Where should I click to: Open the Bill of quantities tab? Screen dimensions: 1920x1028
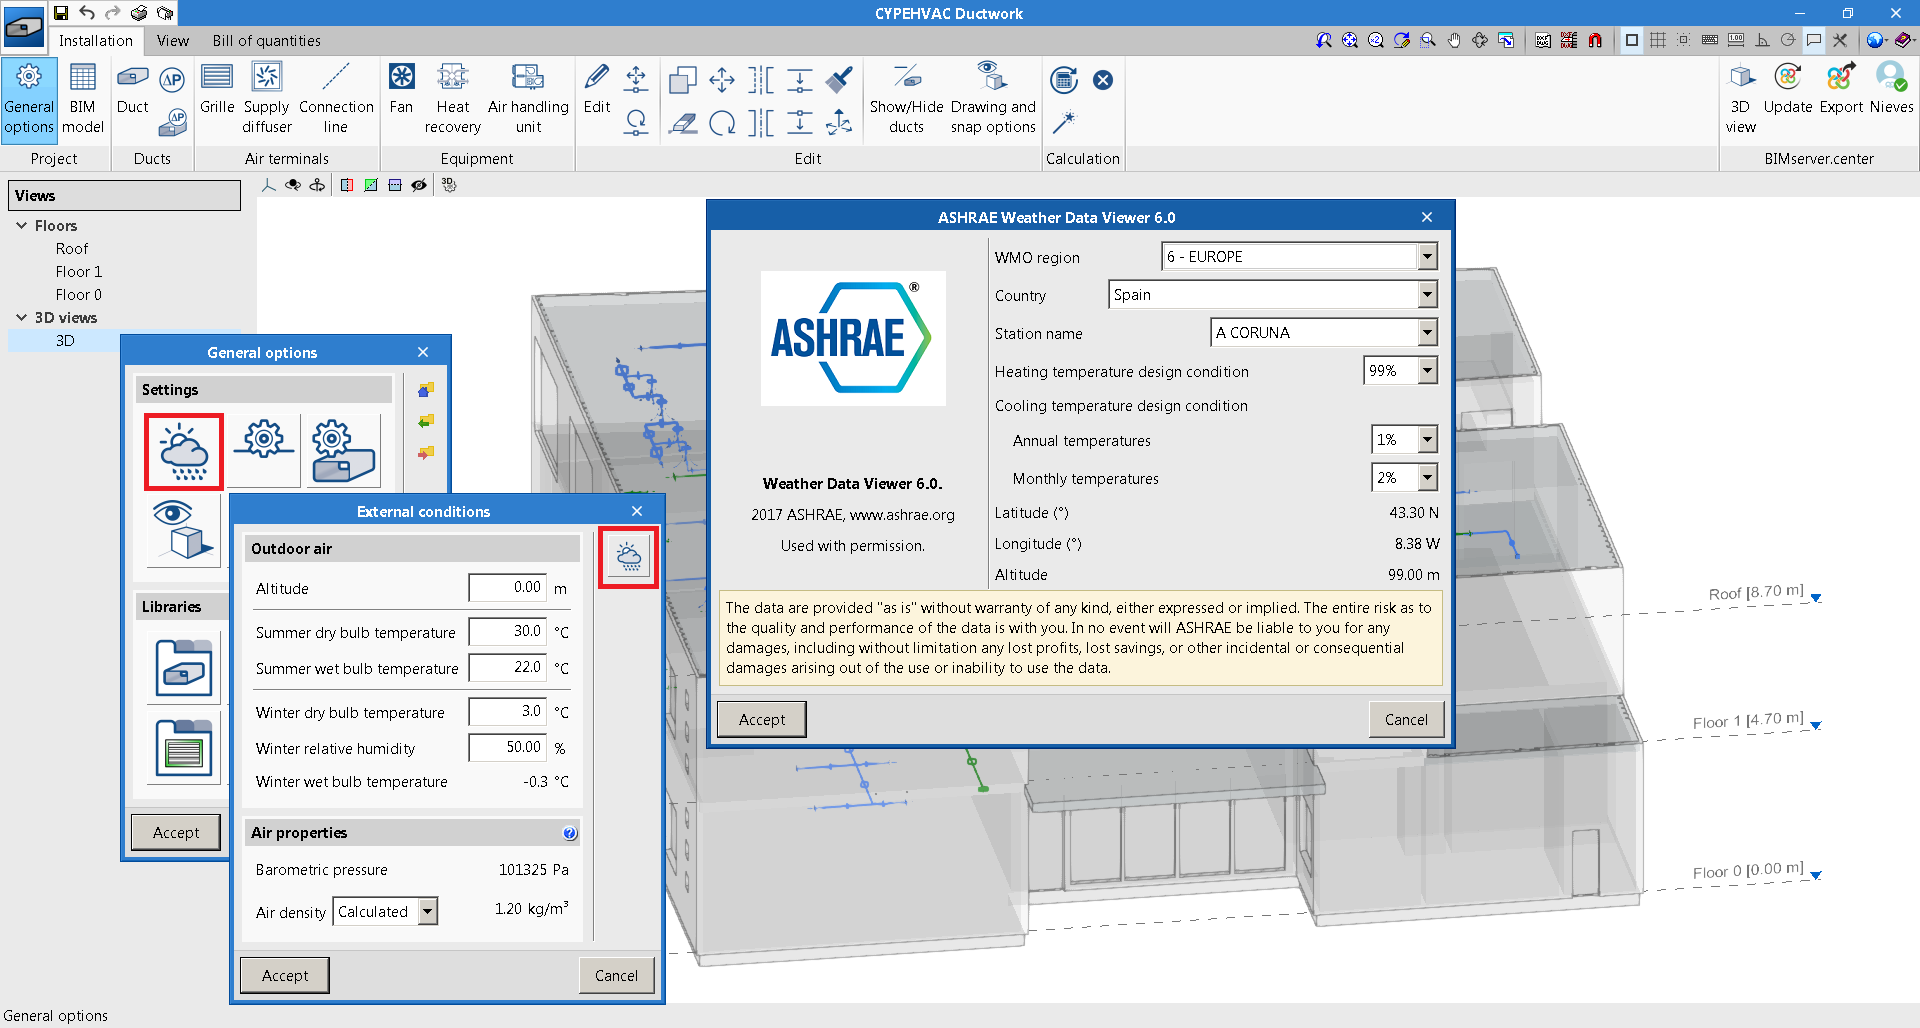click(266, 41)
